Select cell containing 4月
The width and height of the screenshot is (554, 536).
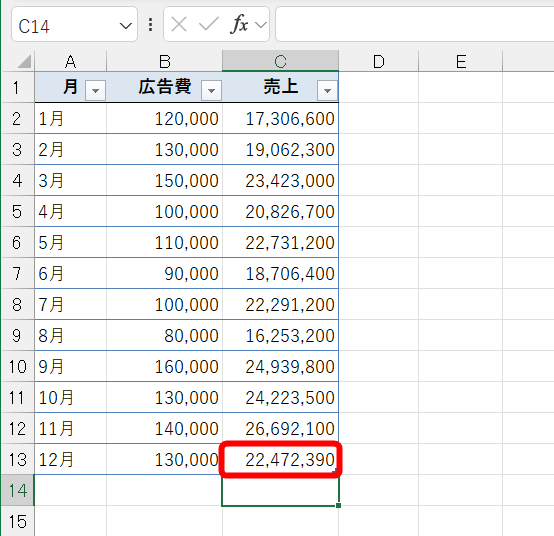71,211
